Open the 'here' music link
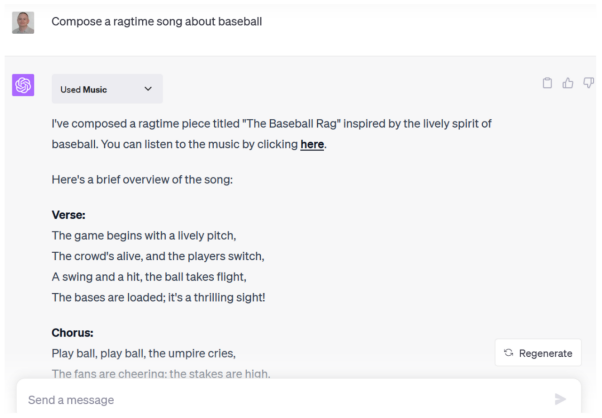This screenshot has width=602, height=418. point(313,145)
